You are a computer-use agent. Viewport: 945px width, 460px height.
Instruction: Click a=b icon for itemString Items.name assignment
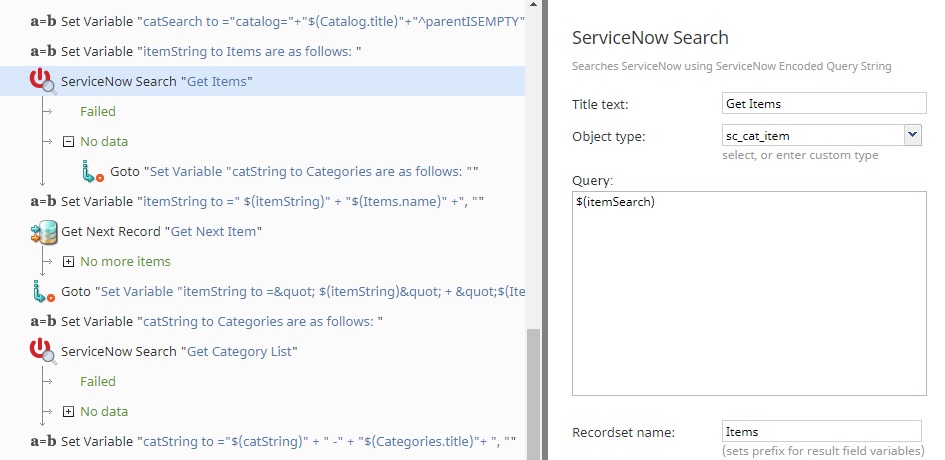[x=43, y=201]
